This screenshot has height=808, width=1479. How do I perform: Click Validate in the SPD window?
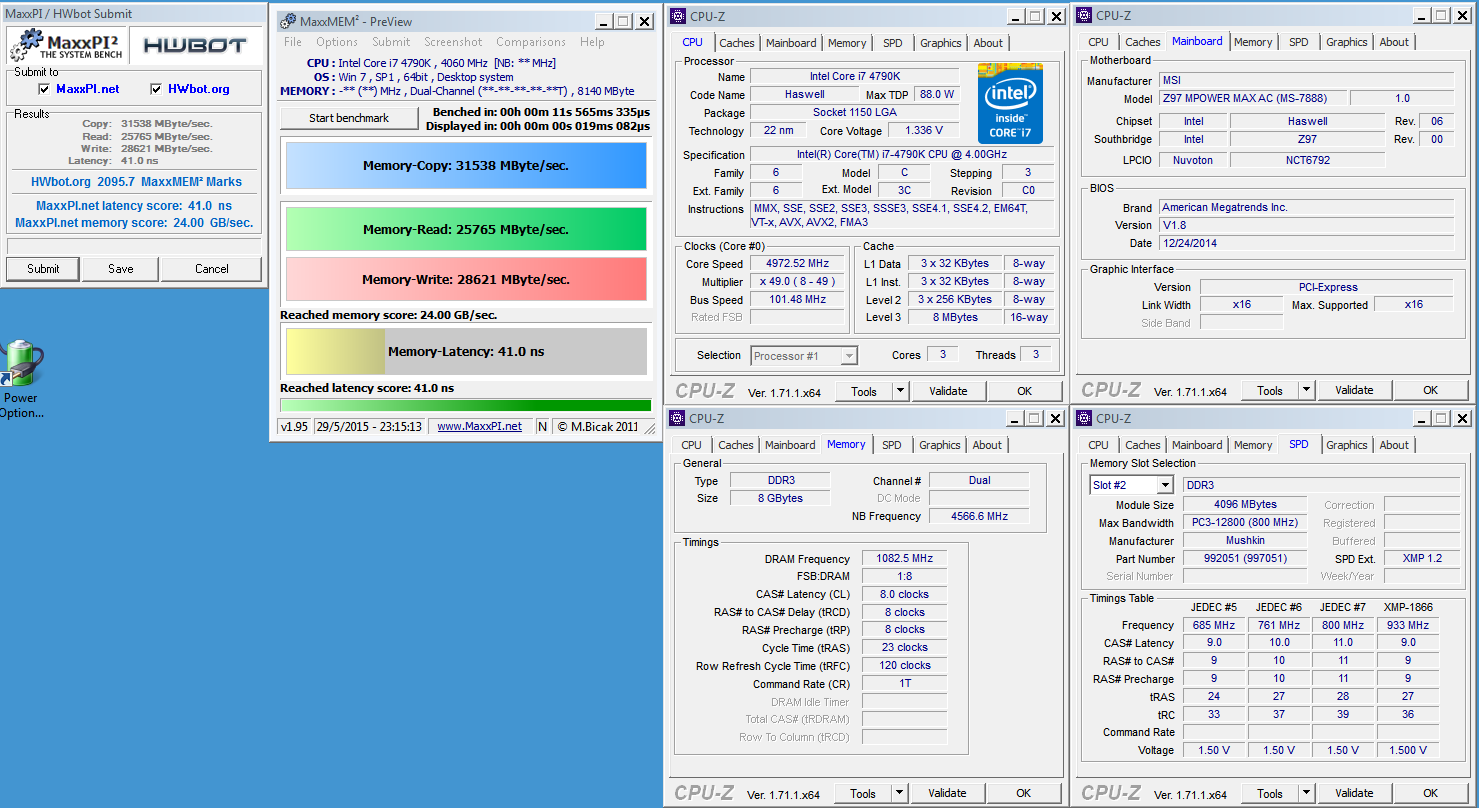click(1354, 794)
